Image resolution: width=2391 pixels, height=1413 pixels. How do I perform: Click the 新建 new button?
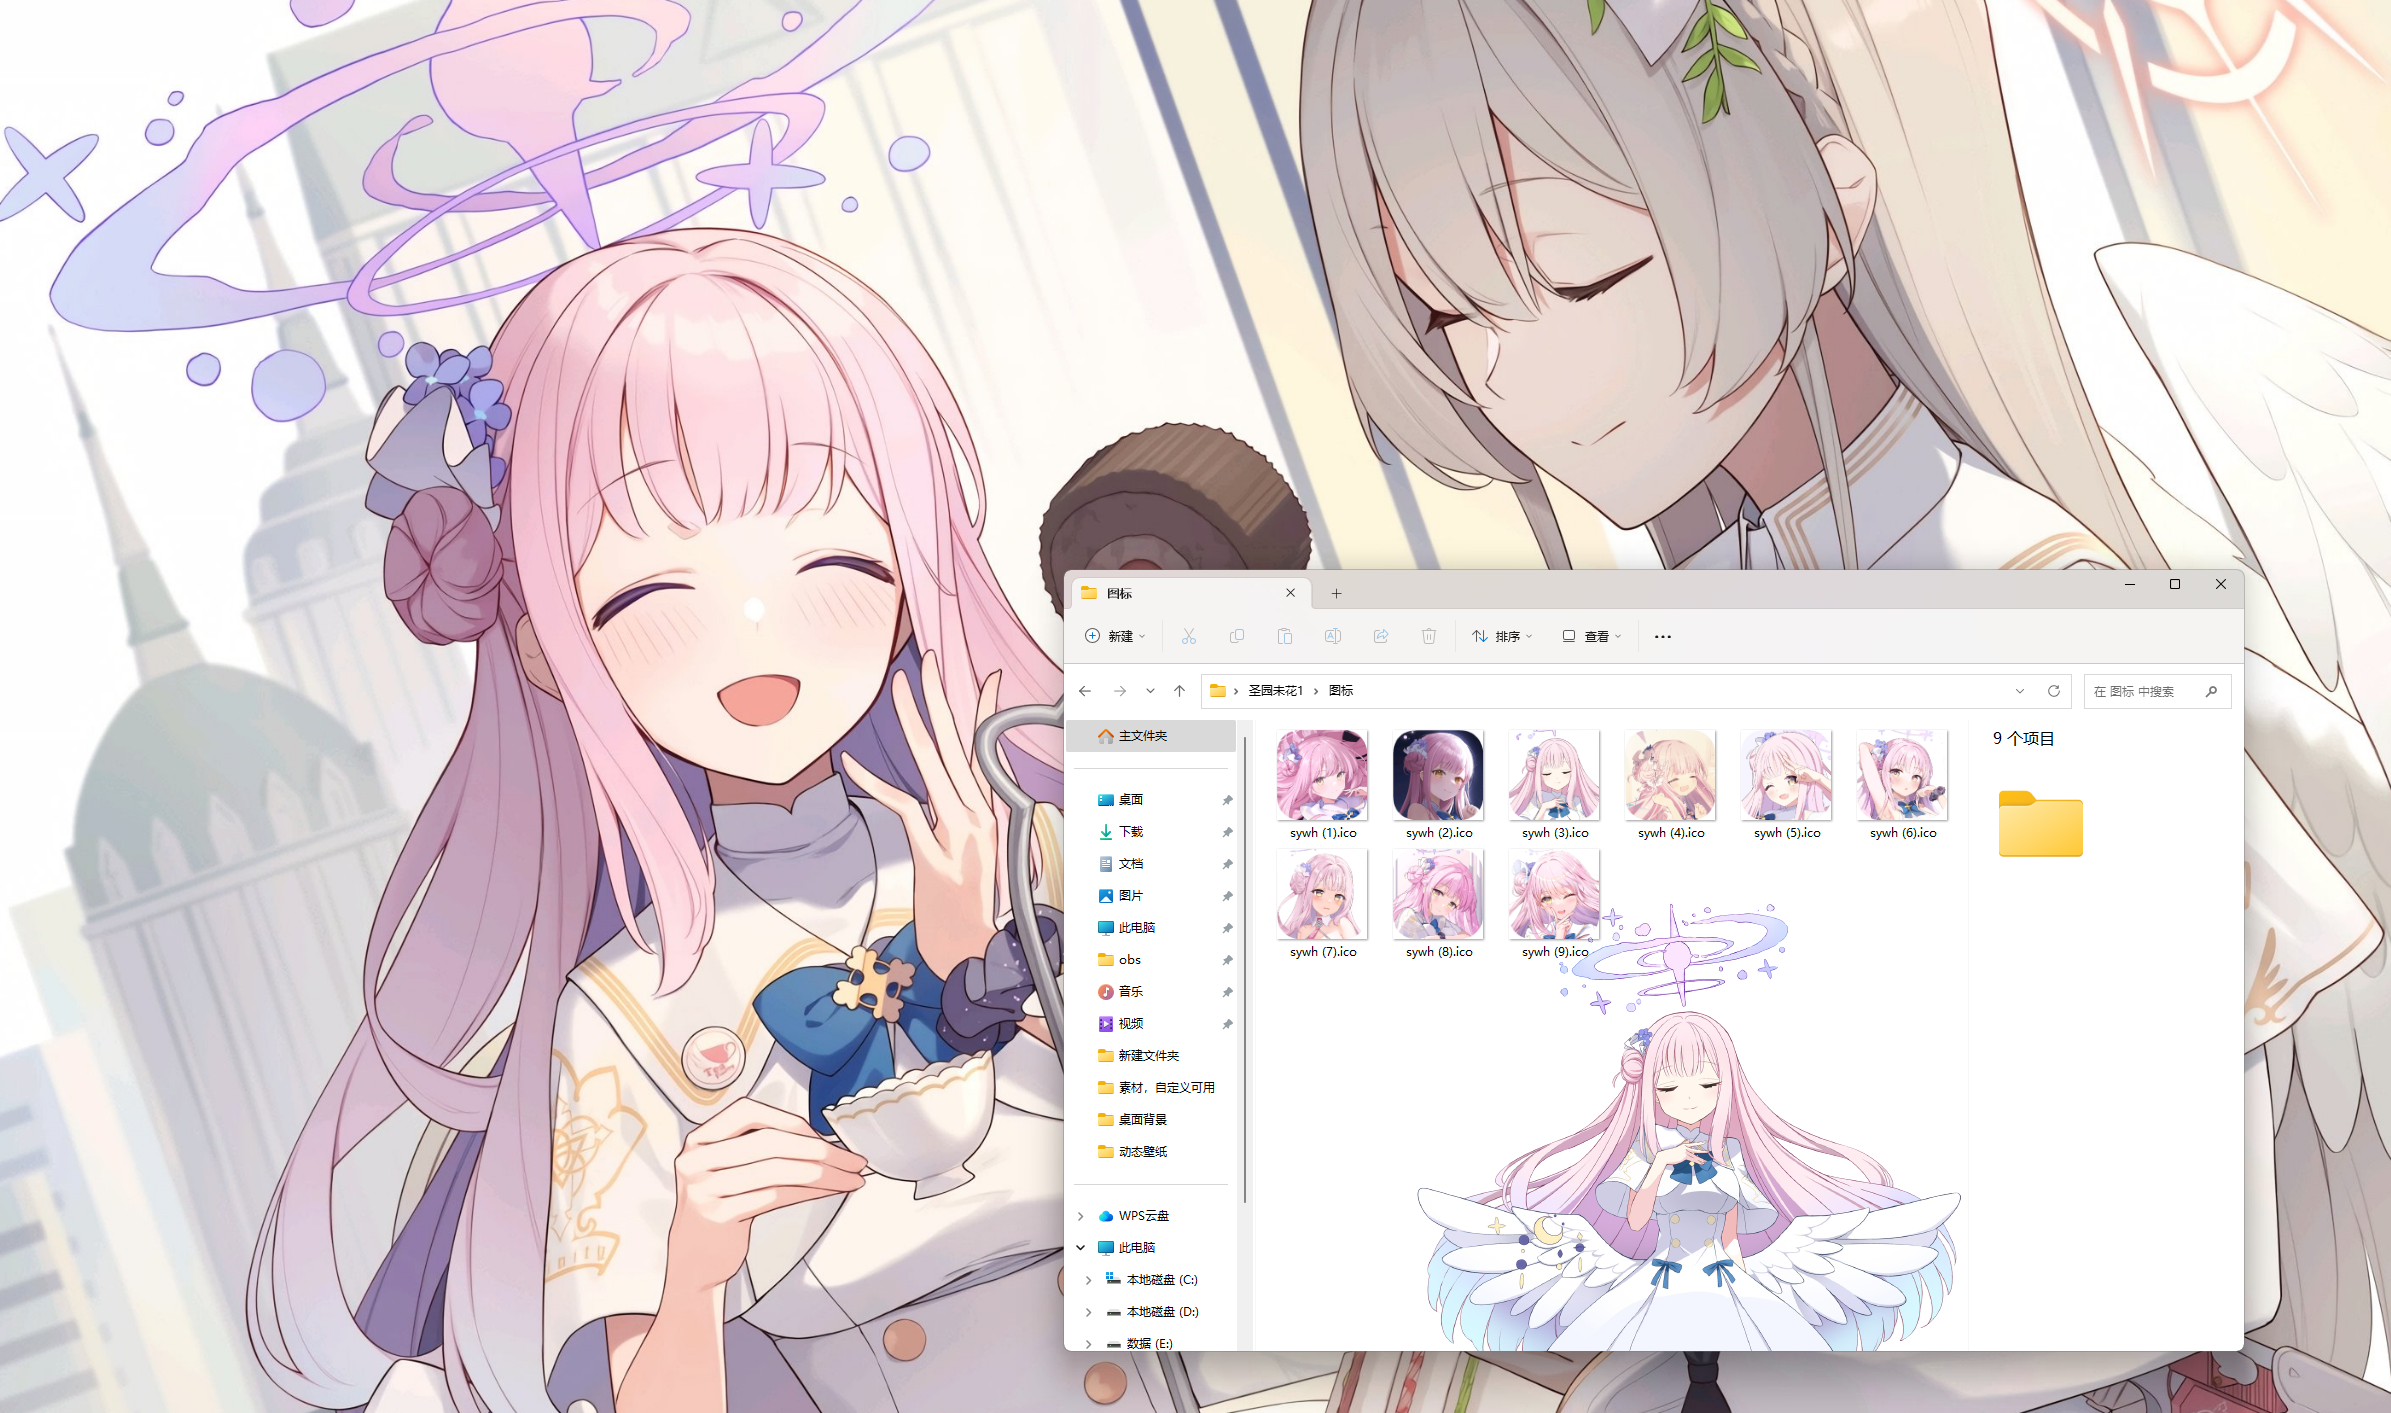pos(1114,636)
